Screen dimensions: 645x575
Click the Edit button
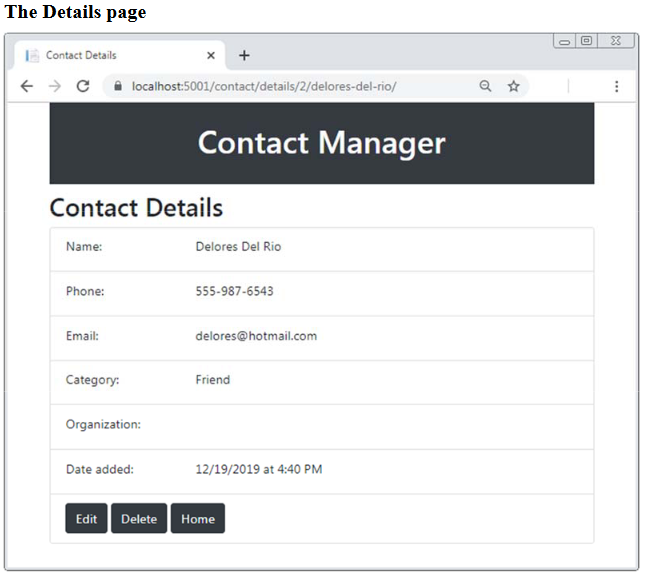[x=86, y=518]
